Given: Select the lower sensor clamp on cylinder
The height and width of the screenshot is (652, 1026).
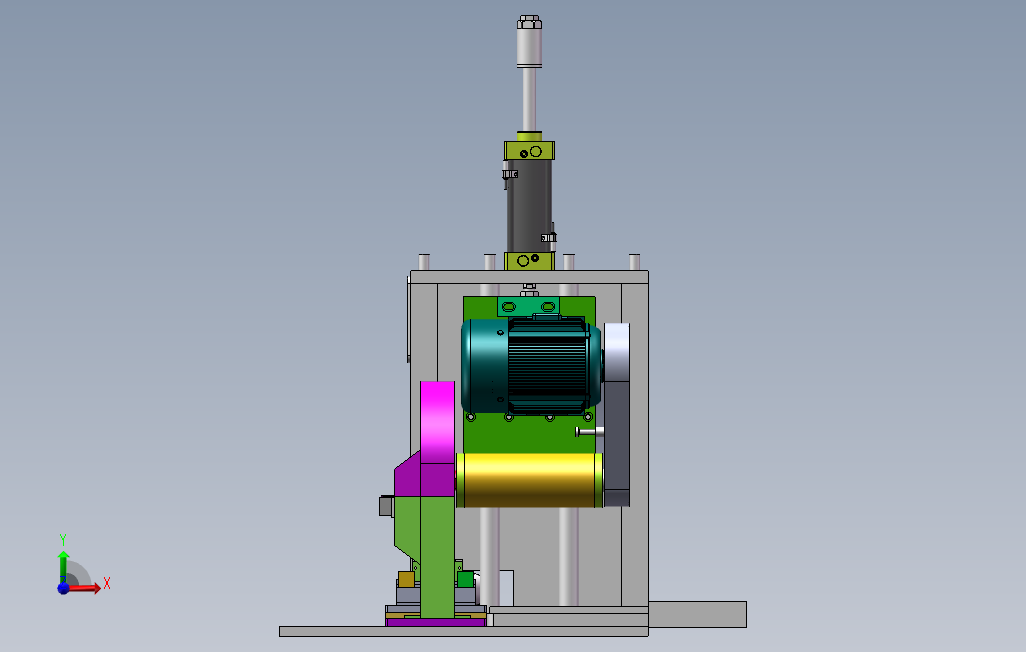Looking at the screenshot, I should tap(548, 237).
